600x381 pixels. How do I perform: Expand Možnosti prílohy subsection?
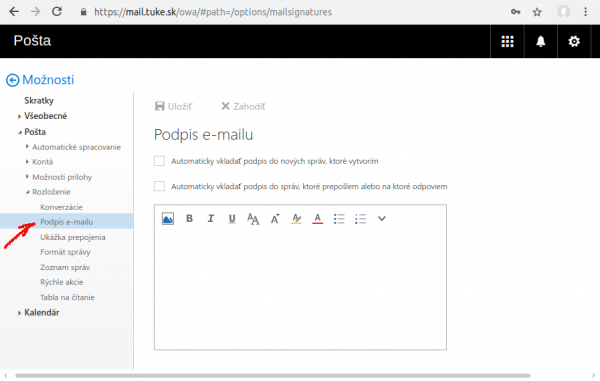[x=27, y=176]
